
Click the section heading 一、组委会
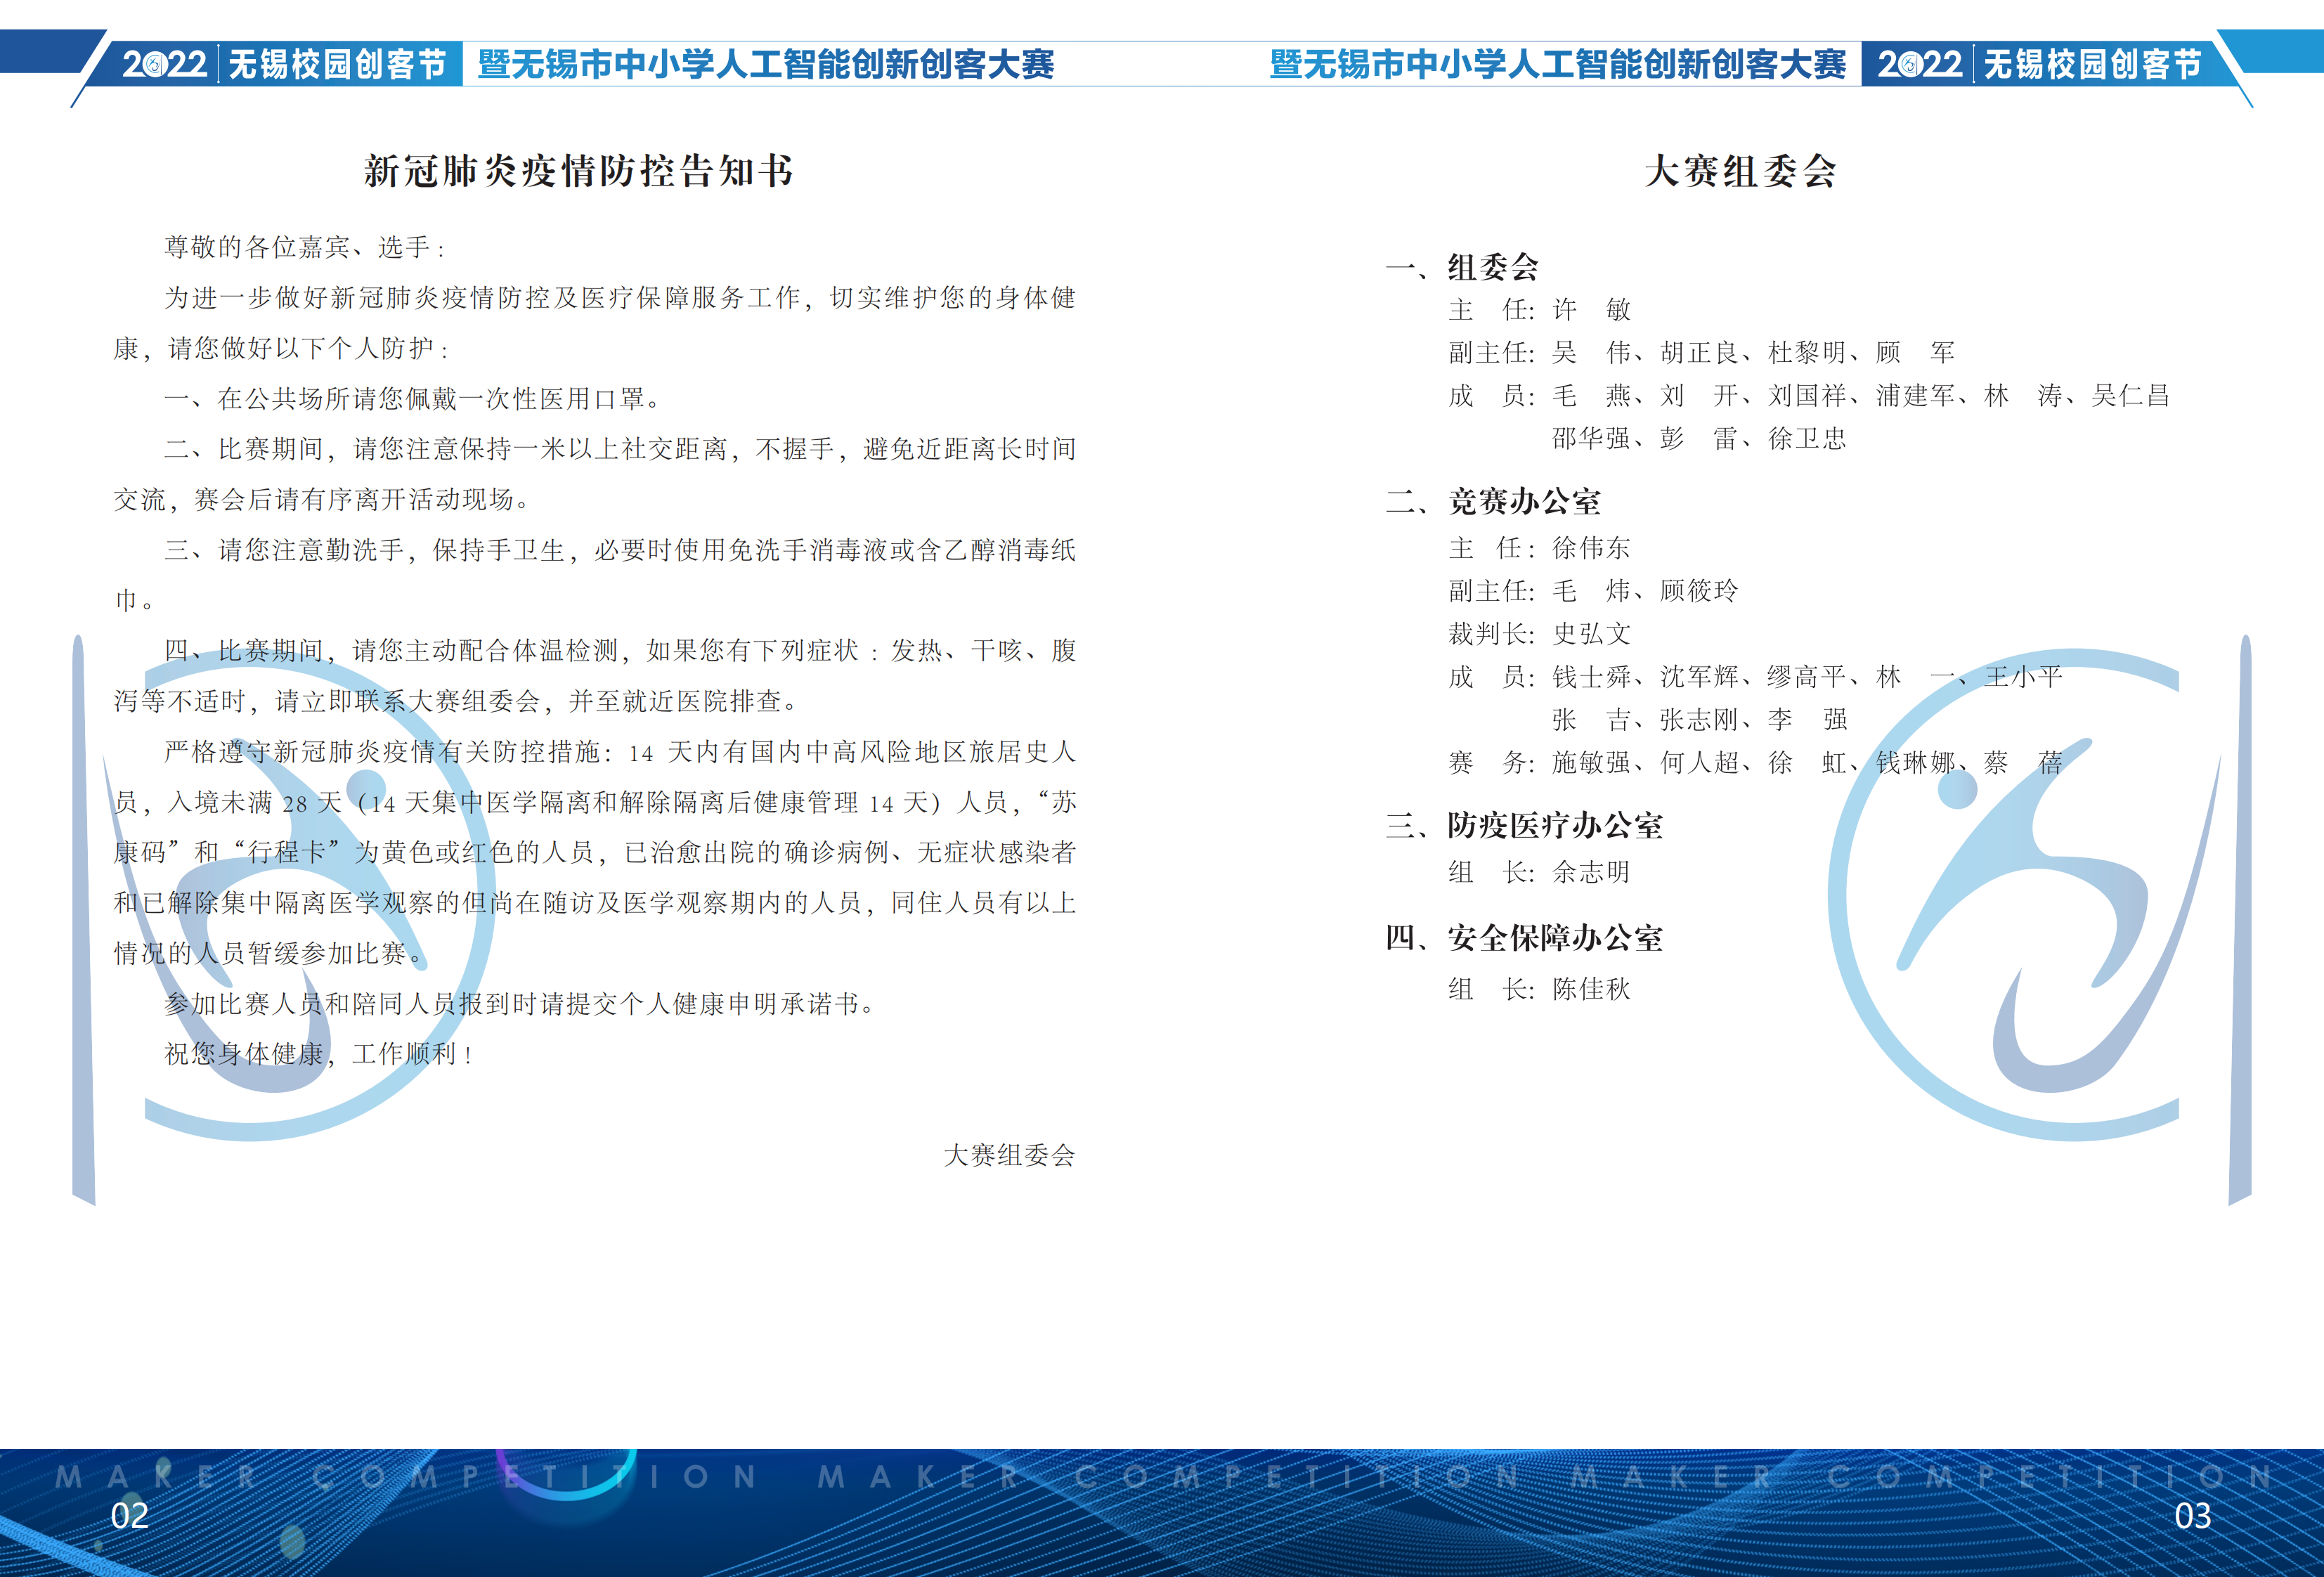[1462, 267]
